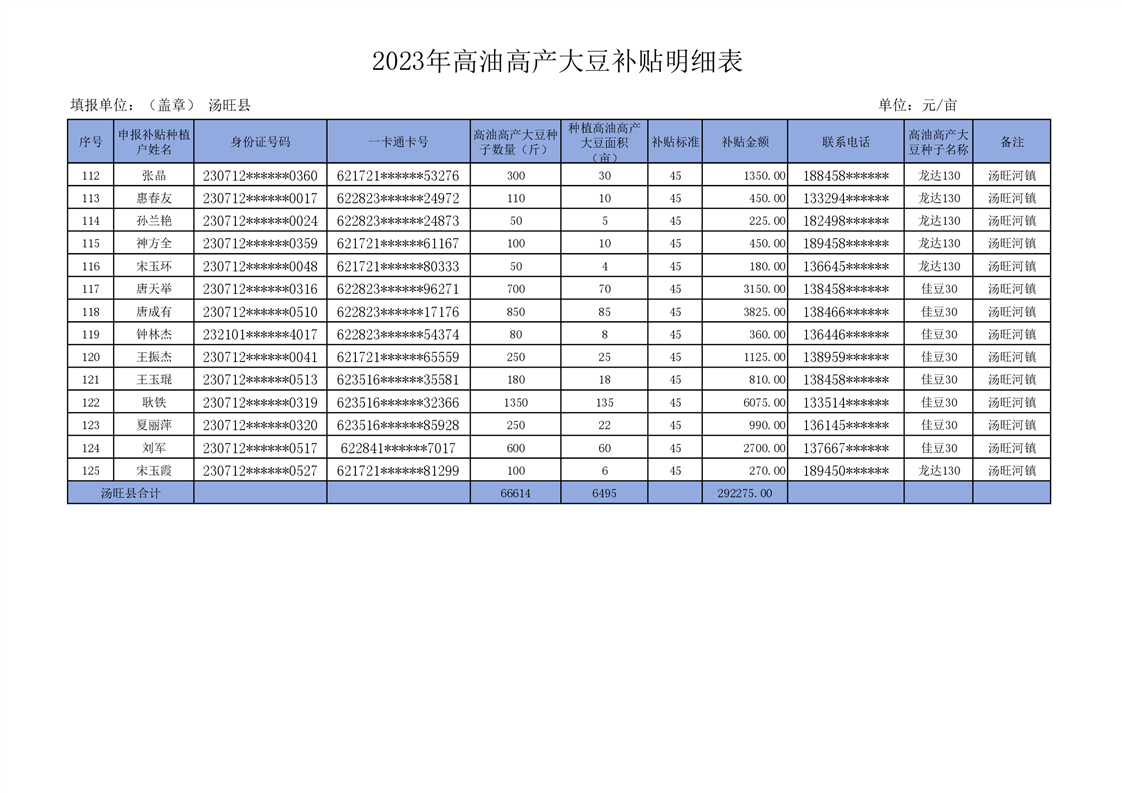The image size is (1122, 793).
Task: Select the 补贴标准 header cell
Action: (675, 142)
